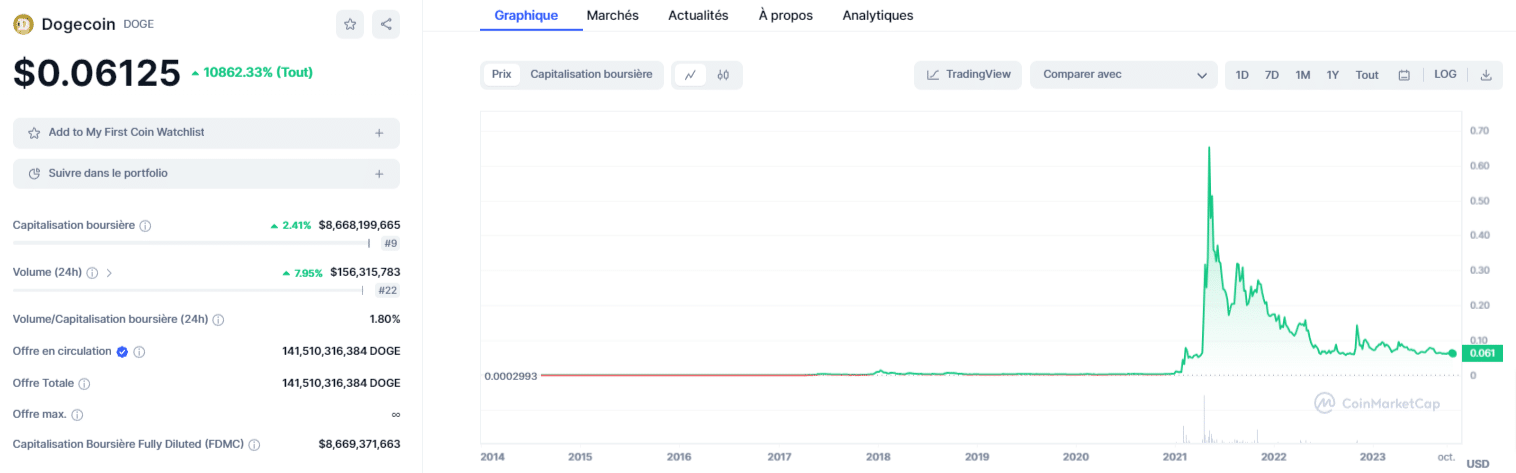Viewport: 1516px width, 473px height.
Task: Open the Marchés tab
Action: 612,16
